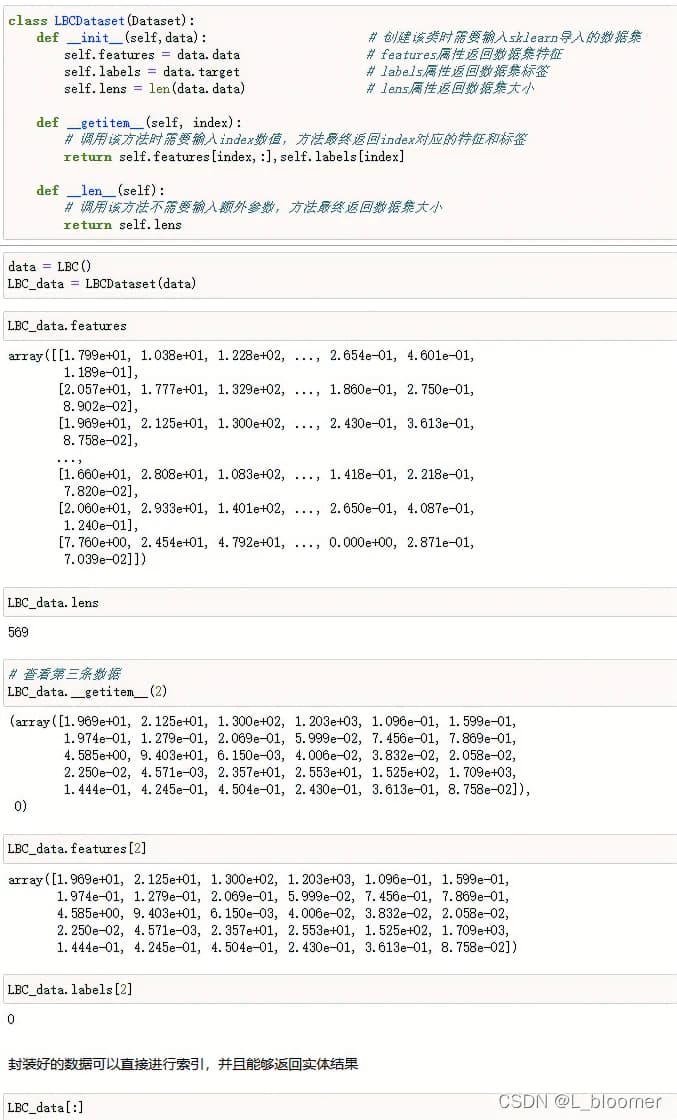Image resolution: width=677 pixels, height=1120 pixels.
Task: Click the 'class LBCDataset(Dataset):' line
Action: pyautogui.click(x=101, y=21)
